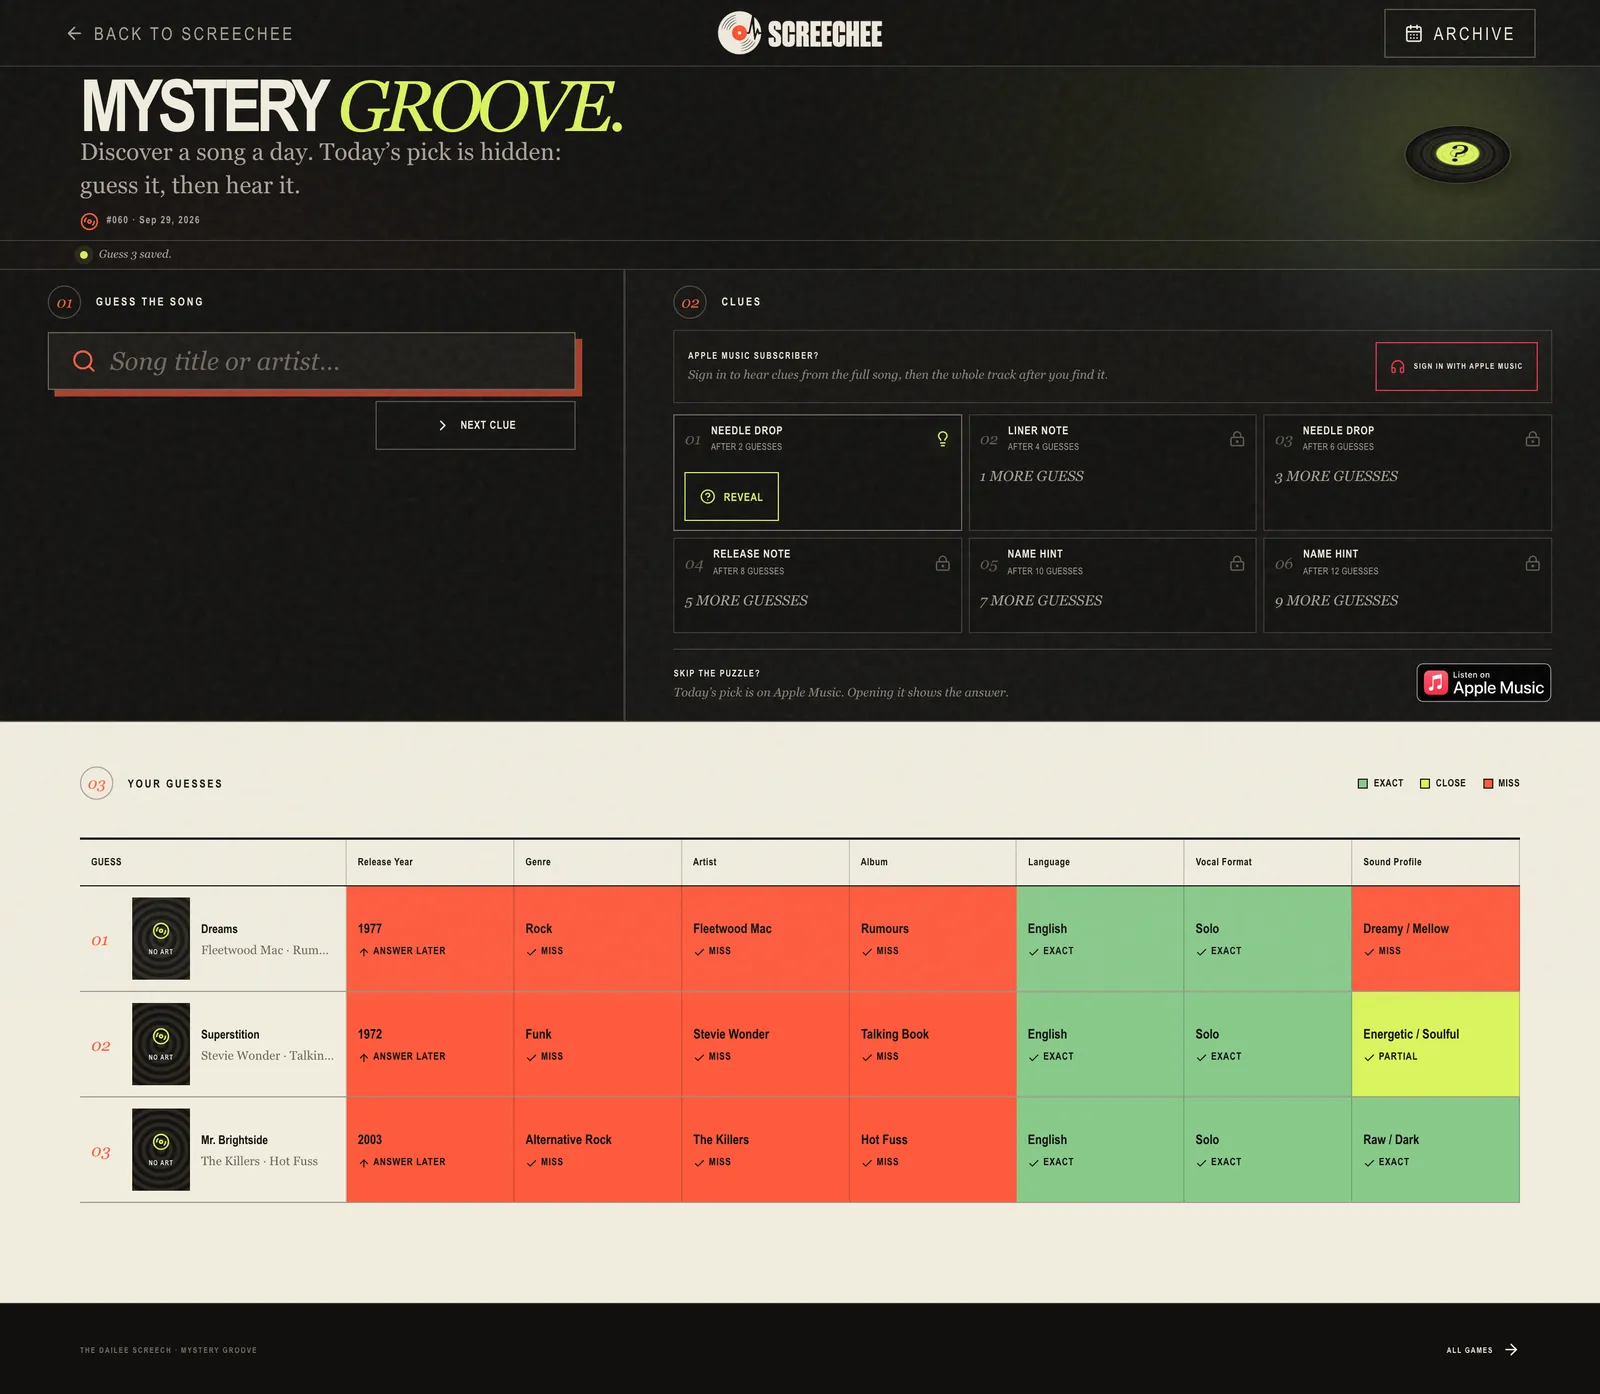1600x1394 pixels.
Task: Click the Alternative Rock genre cell
Action: tap(598, 1150)
